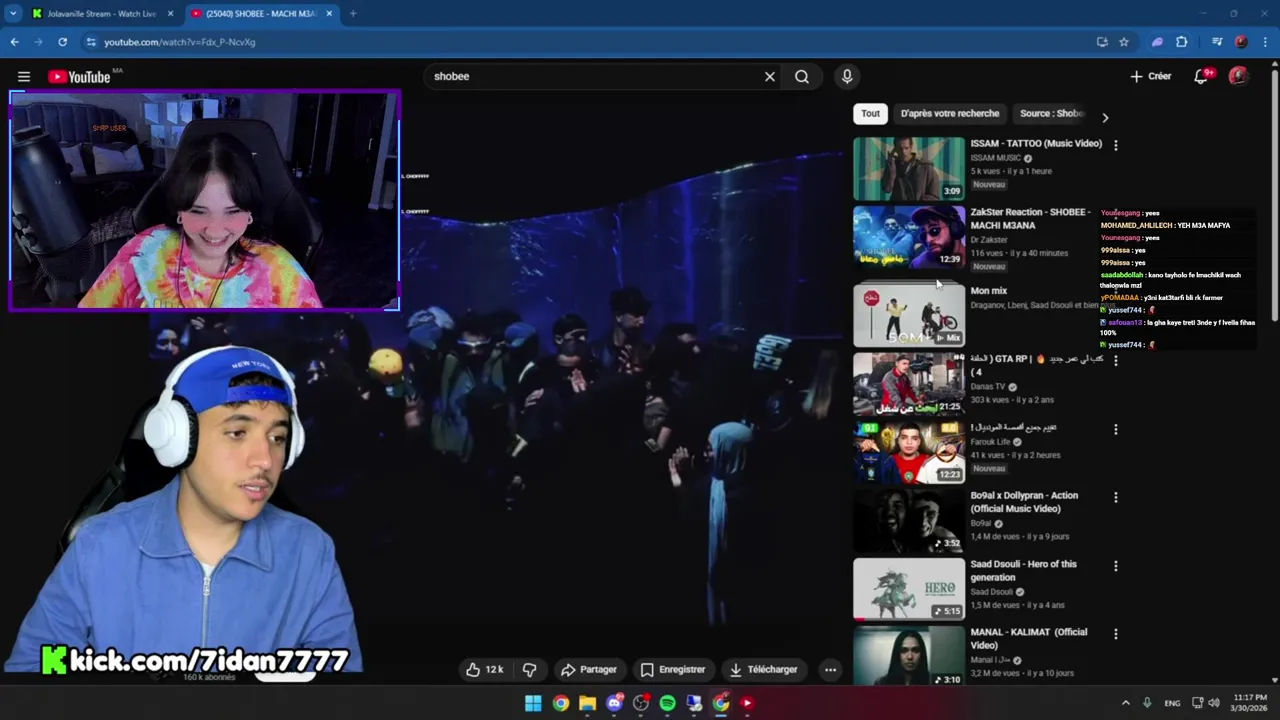Switch to SHOBEE - MACHI M3ANA tab
1280x720 pixels.
click(x=260, y=13)
